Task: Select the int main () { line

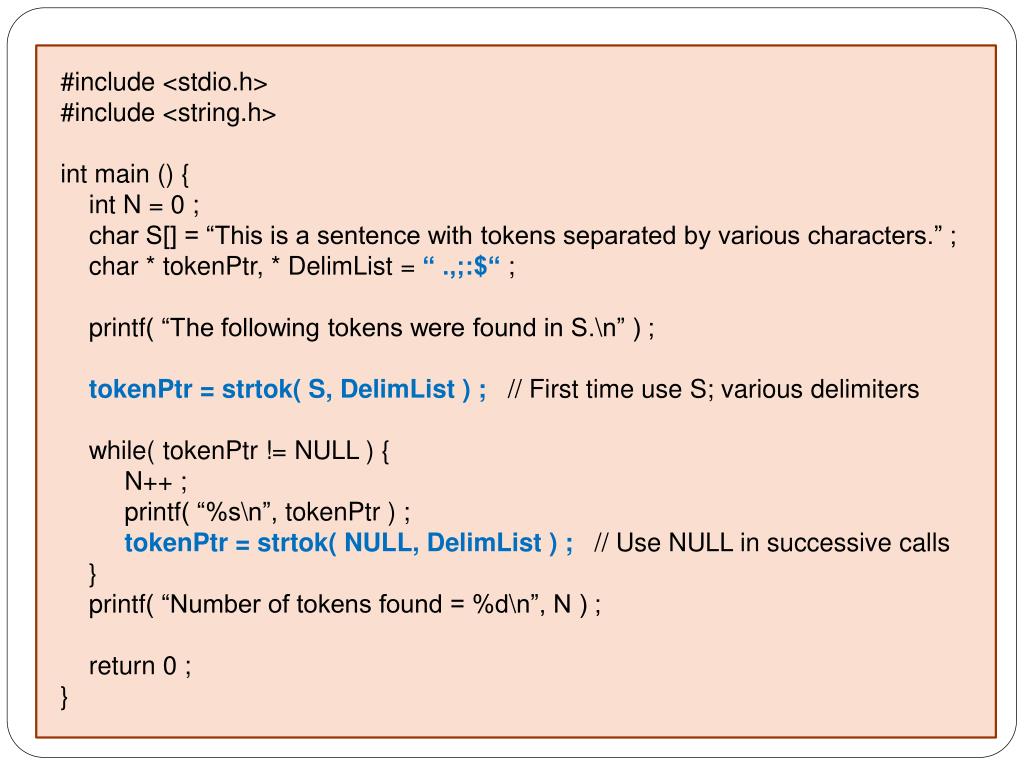Action: [x=125, y=174]
